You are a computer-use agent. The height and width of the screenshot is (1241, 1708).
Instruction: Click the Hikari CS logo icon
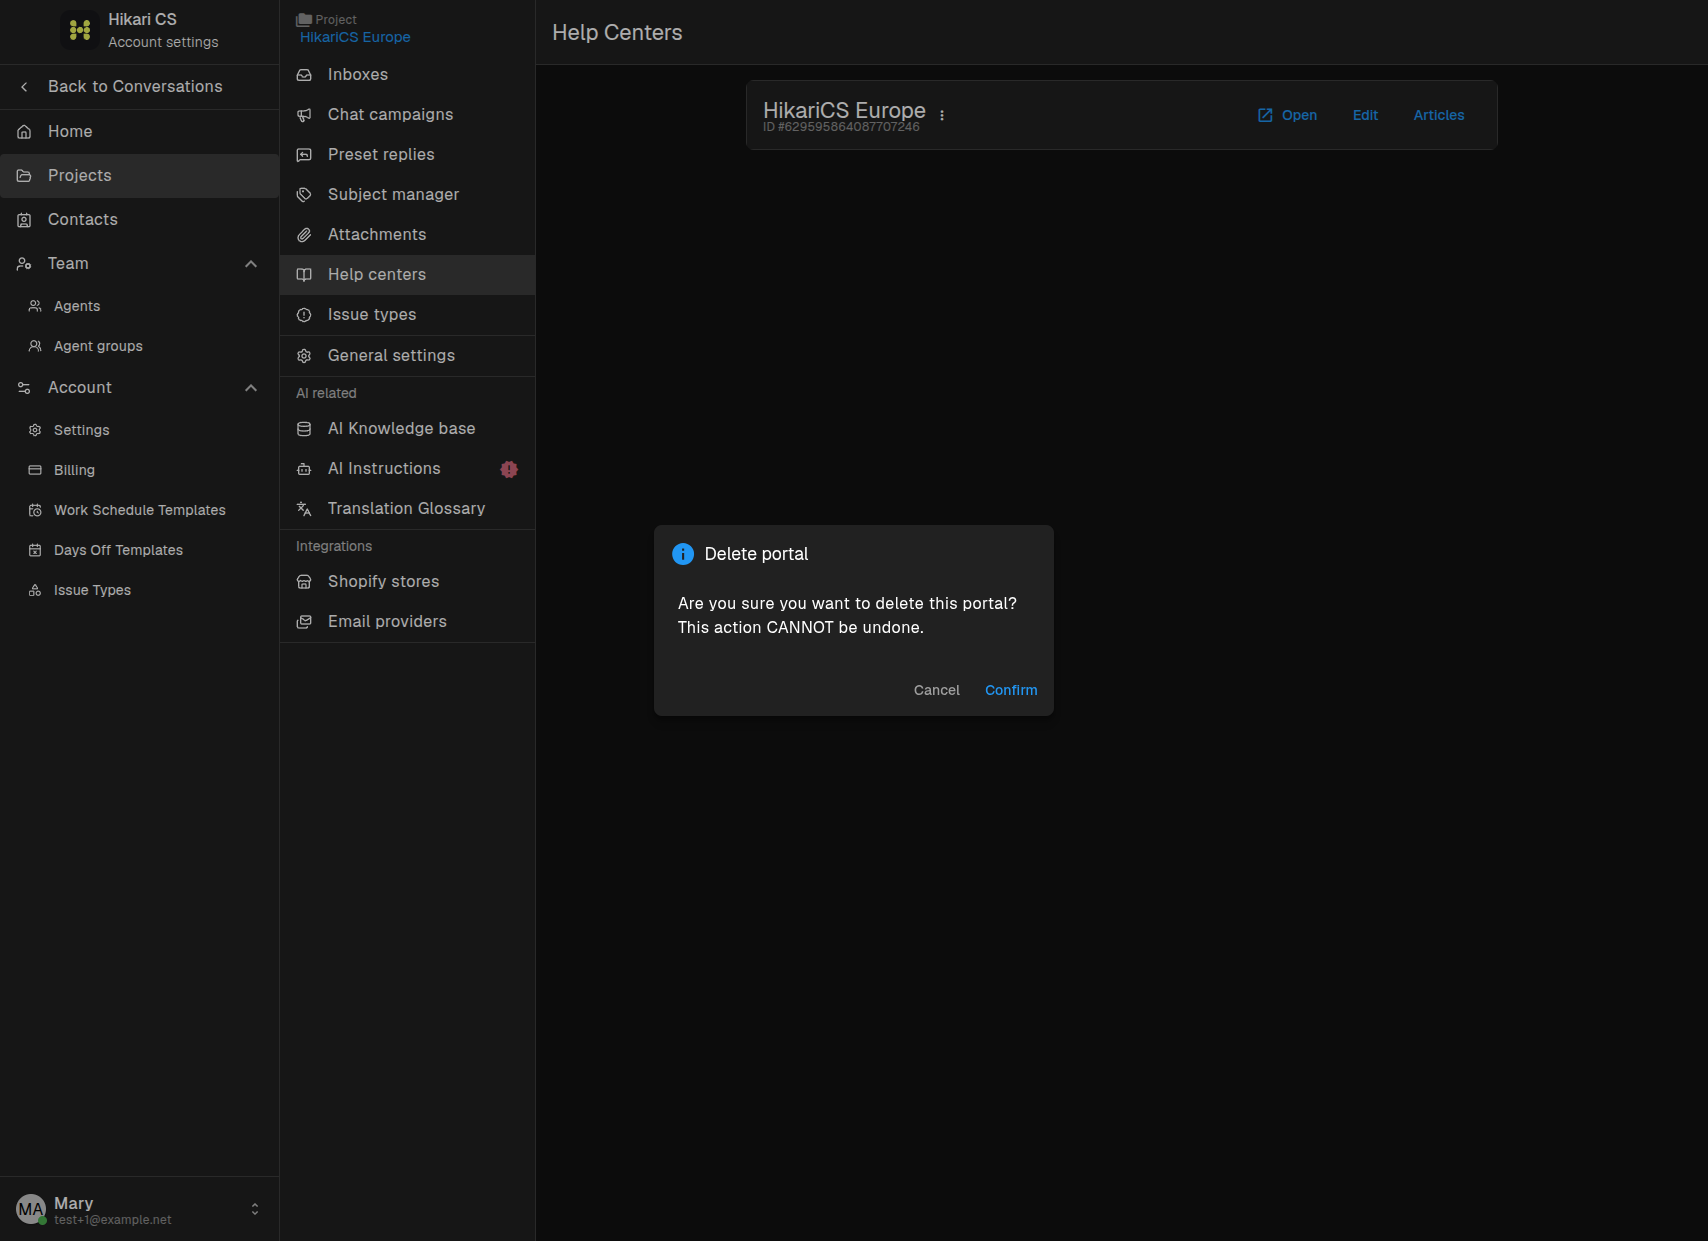click(80, 30)
